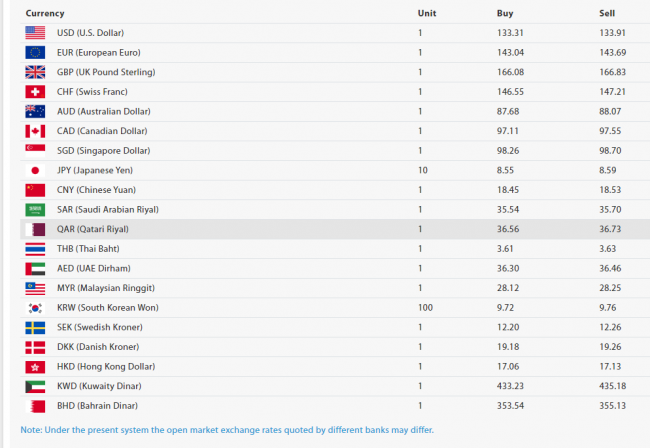
Task: Click the UK Pound Sterling flag icon
Action: coord(35,72)
